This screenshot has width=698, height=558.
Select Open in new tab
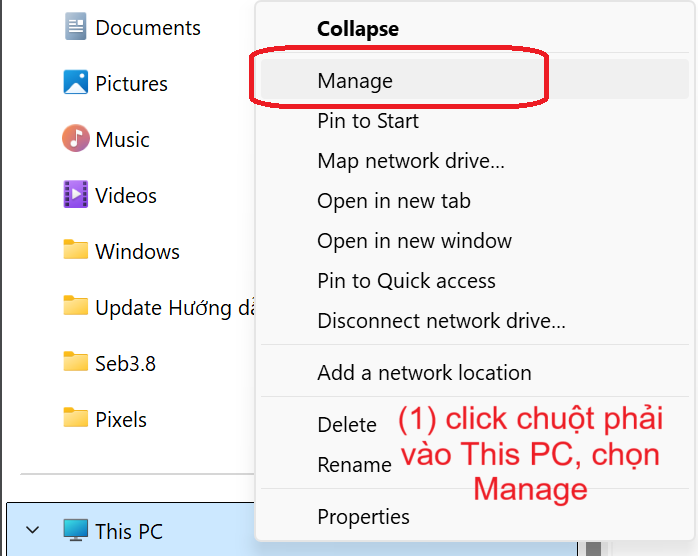[x=394, y=201]
